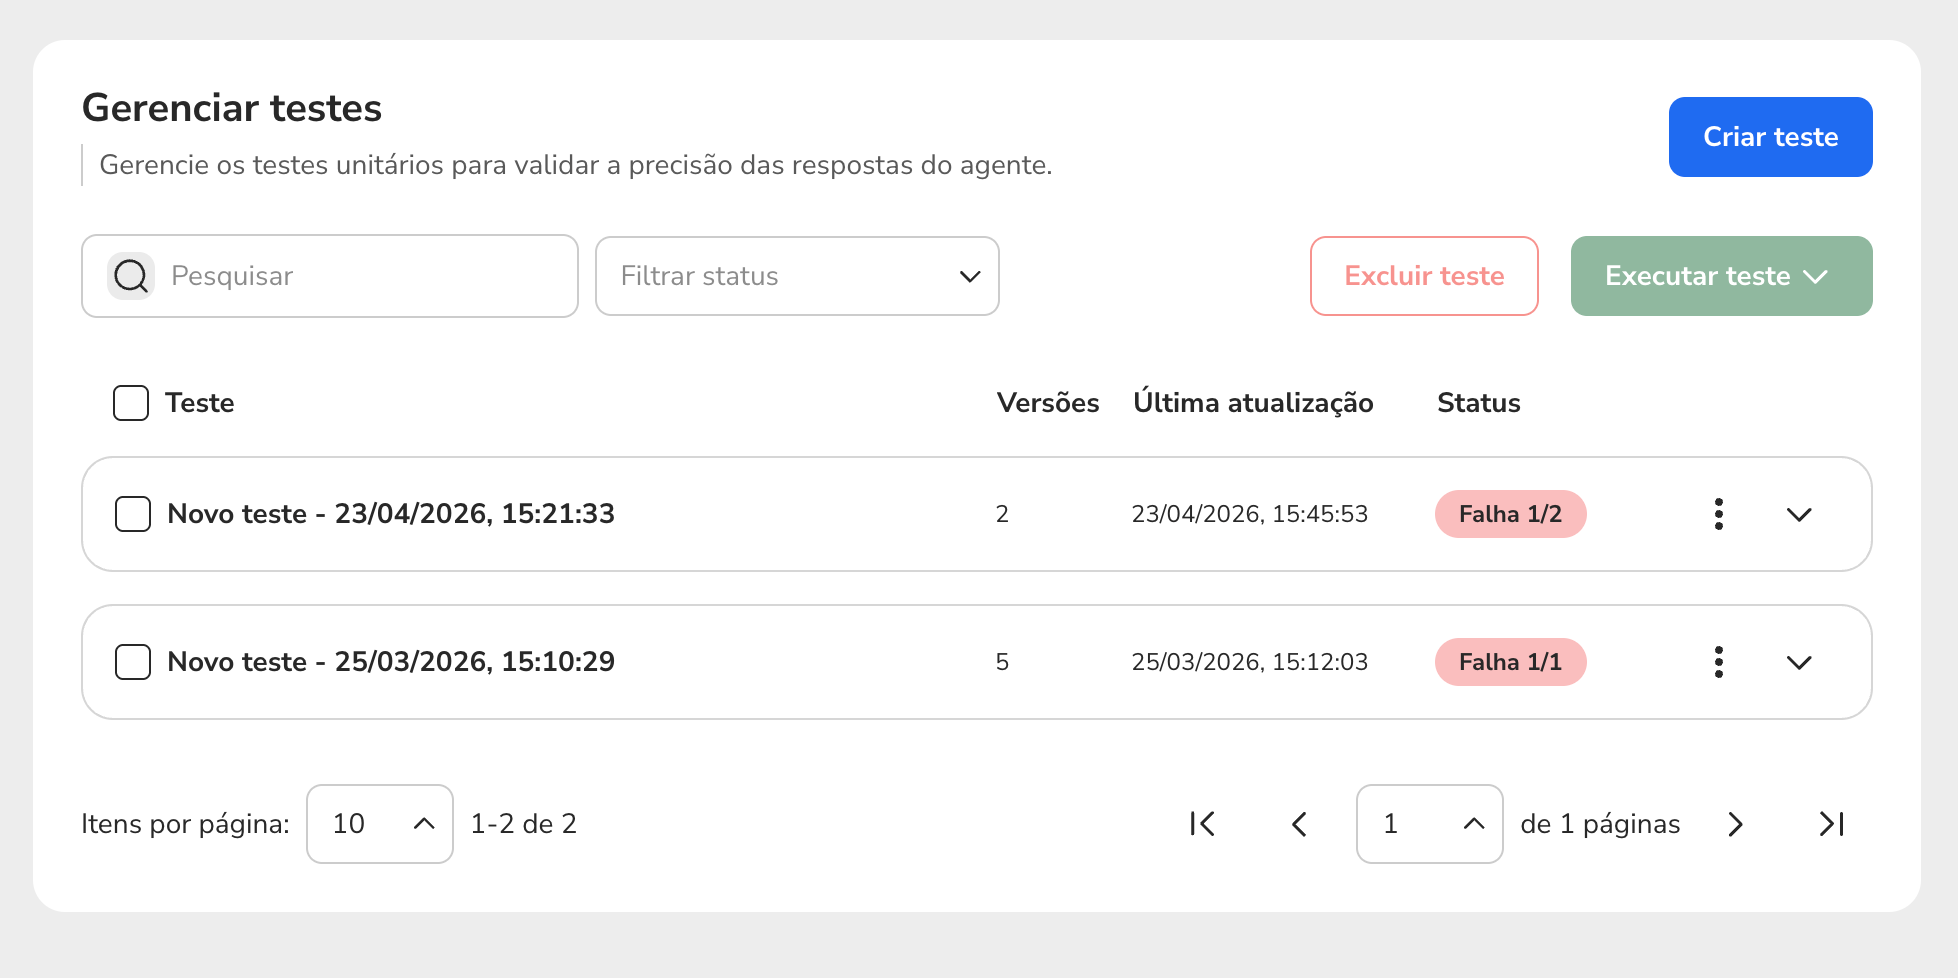Image resolution: width=1958 pixels, height=978 pixels.
Task: Open the Filtrar status dropdown
Action: 797,276
